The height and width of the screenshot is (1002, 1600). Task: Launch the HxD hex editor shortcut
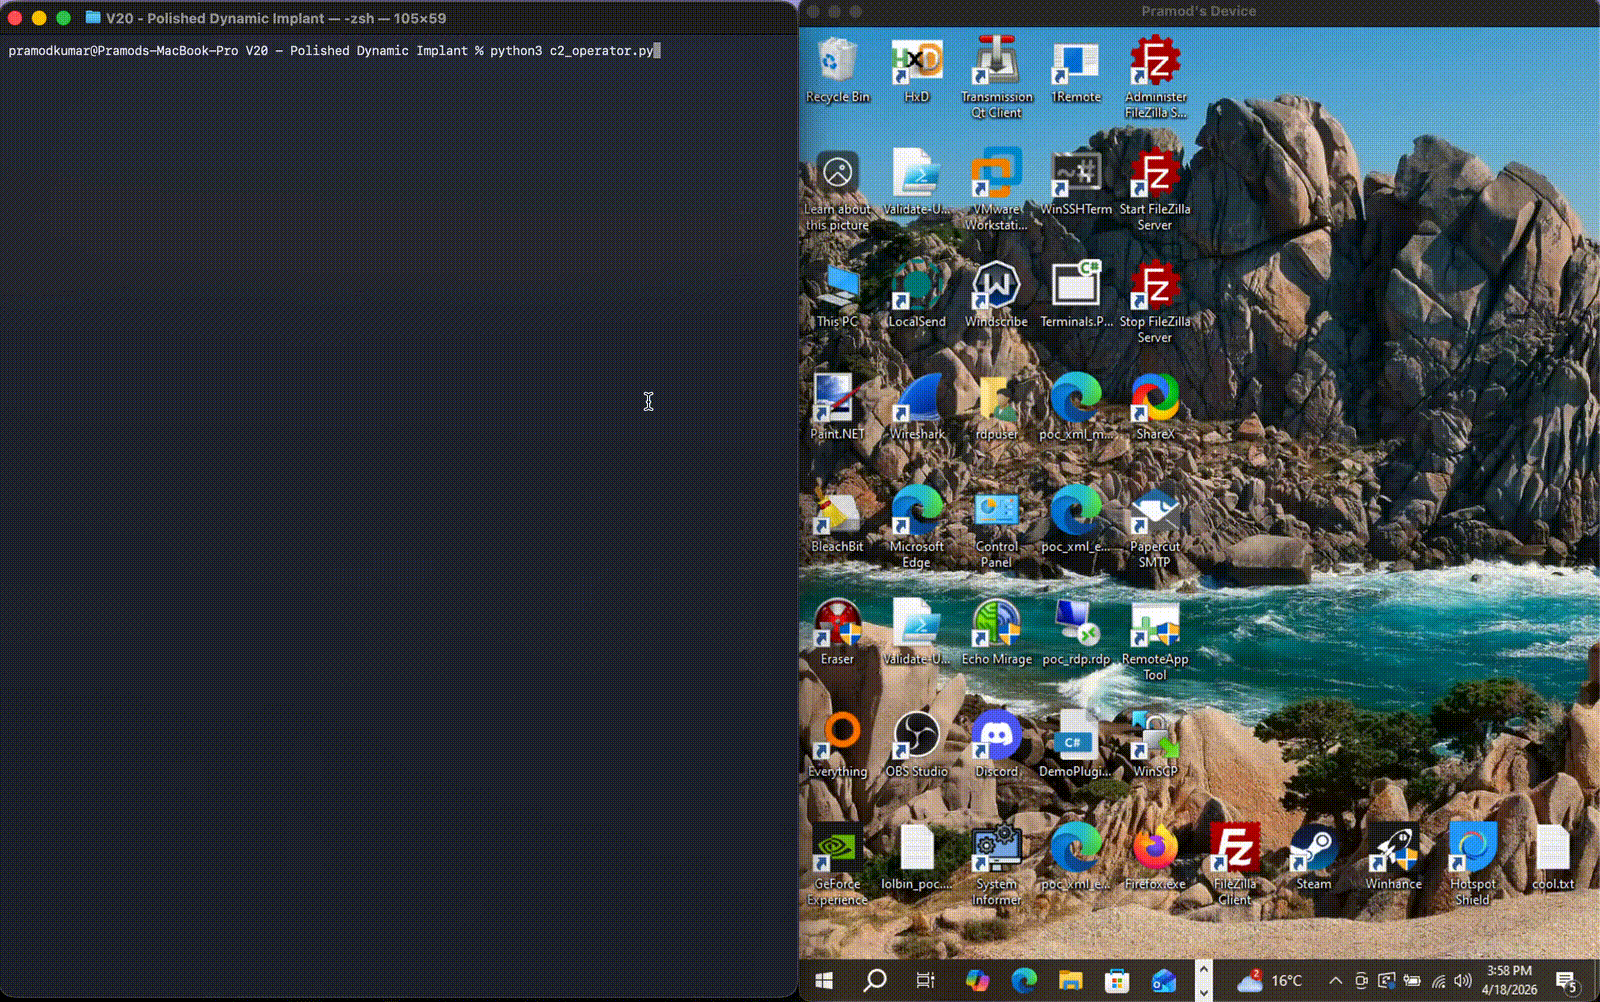916,70
